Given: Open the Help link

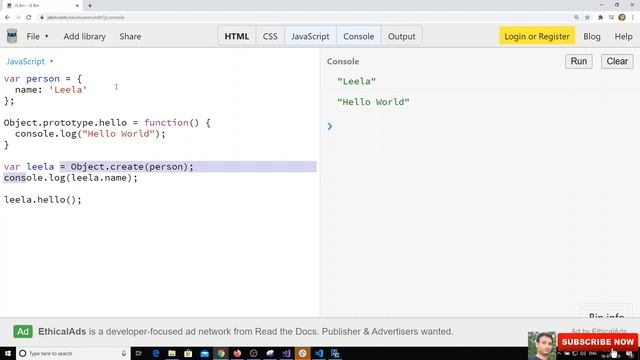Looking at the screenshot, I should tap(623, 36).
